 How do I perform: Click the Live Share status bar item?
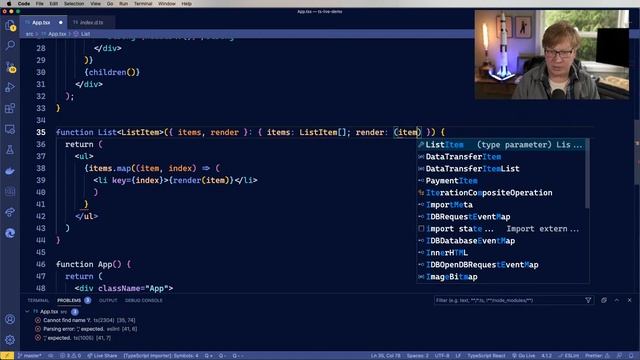(x=102, y=356)
